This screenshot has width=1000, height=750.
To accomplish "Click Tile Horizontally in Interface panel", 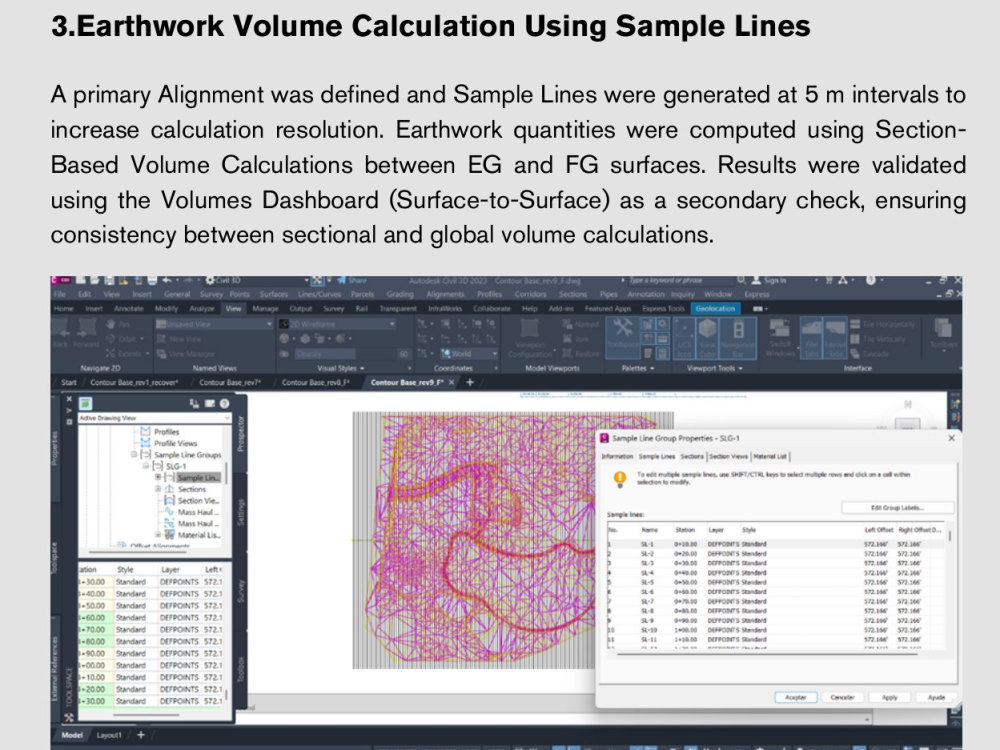I will (x=883, y=325).
